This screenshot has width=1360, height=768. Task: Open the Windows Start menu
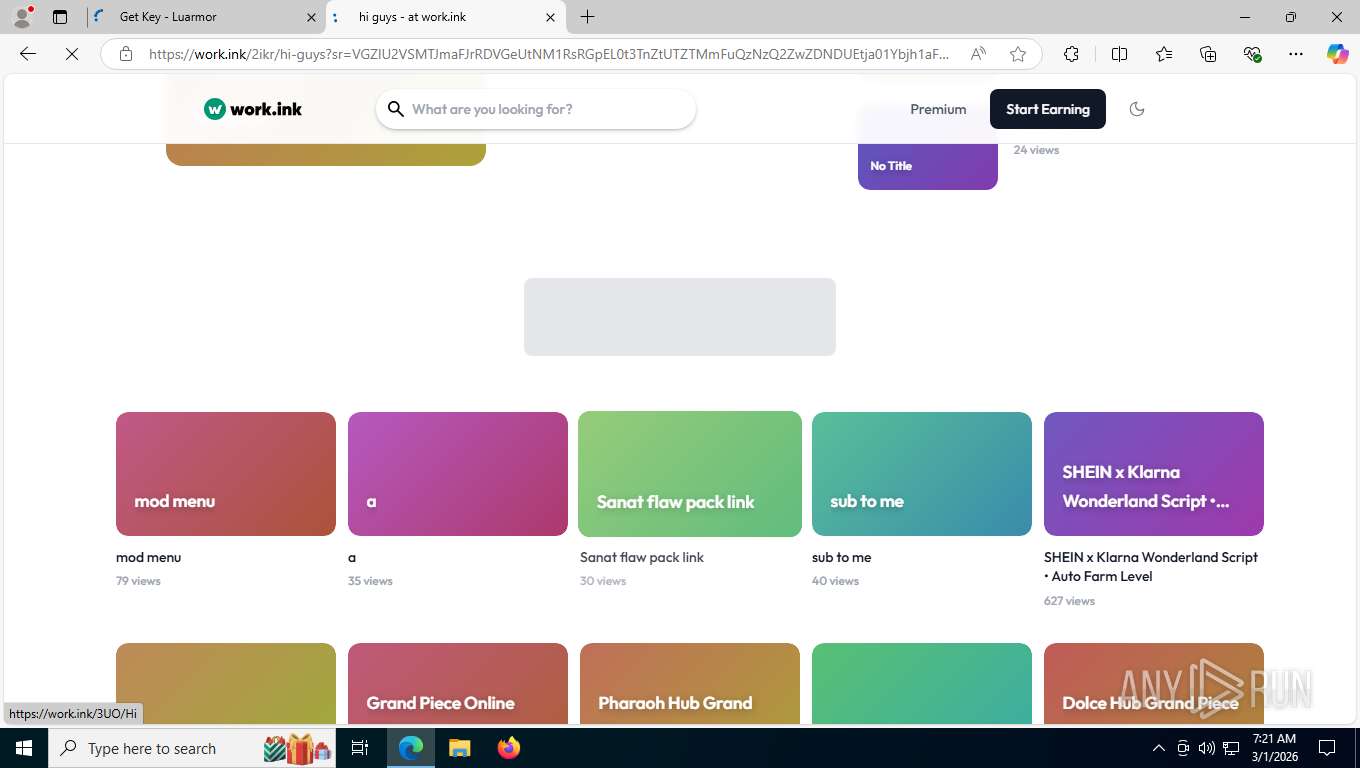[23, 748]
